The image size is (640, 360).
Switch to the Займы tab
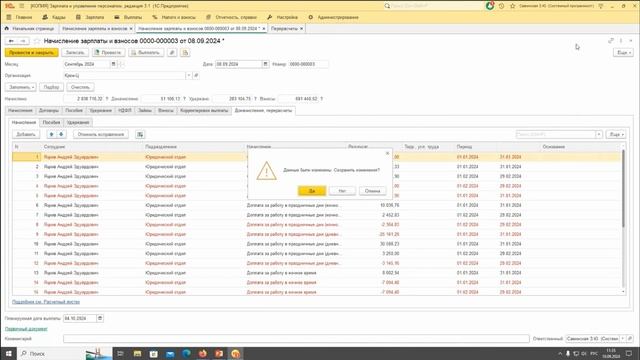144,111
